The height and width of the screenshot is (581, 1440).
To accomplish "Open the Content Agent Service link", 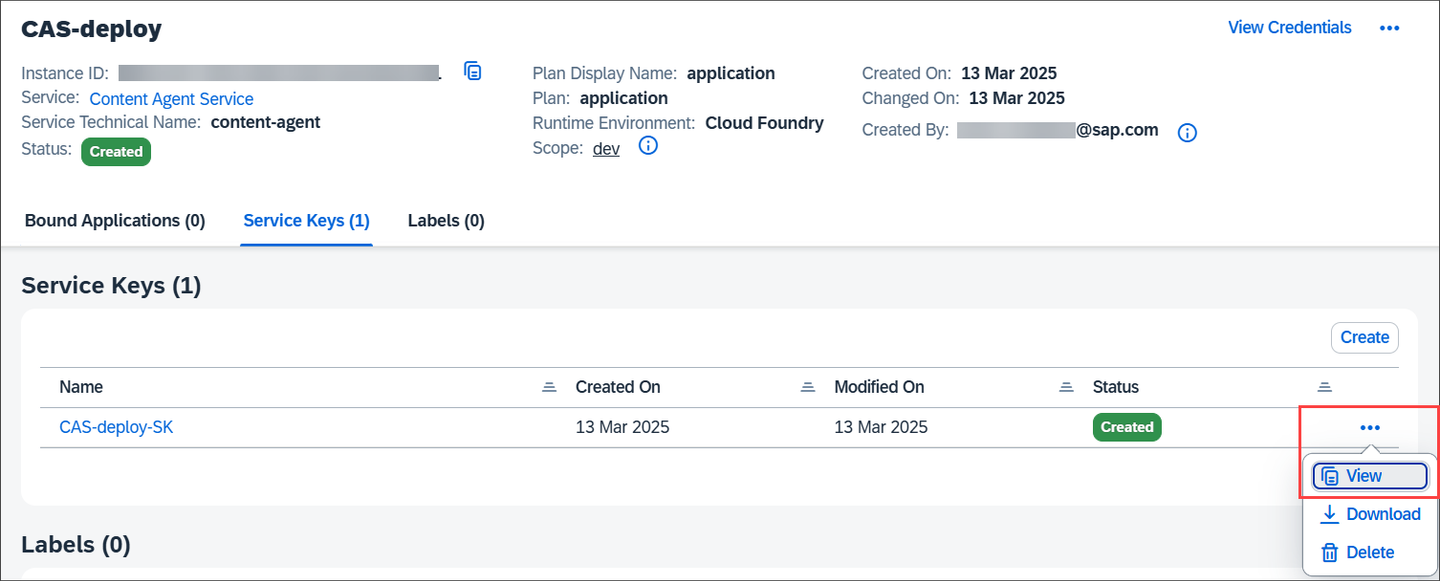I will [x=171, y=99].
